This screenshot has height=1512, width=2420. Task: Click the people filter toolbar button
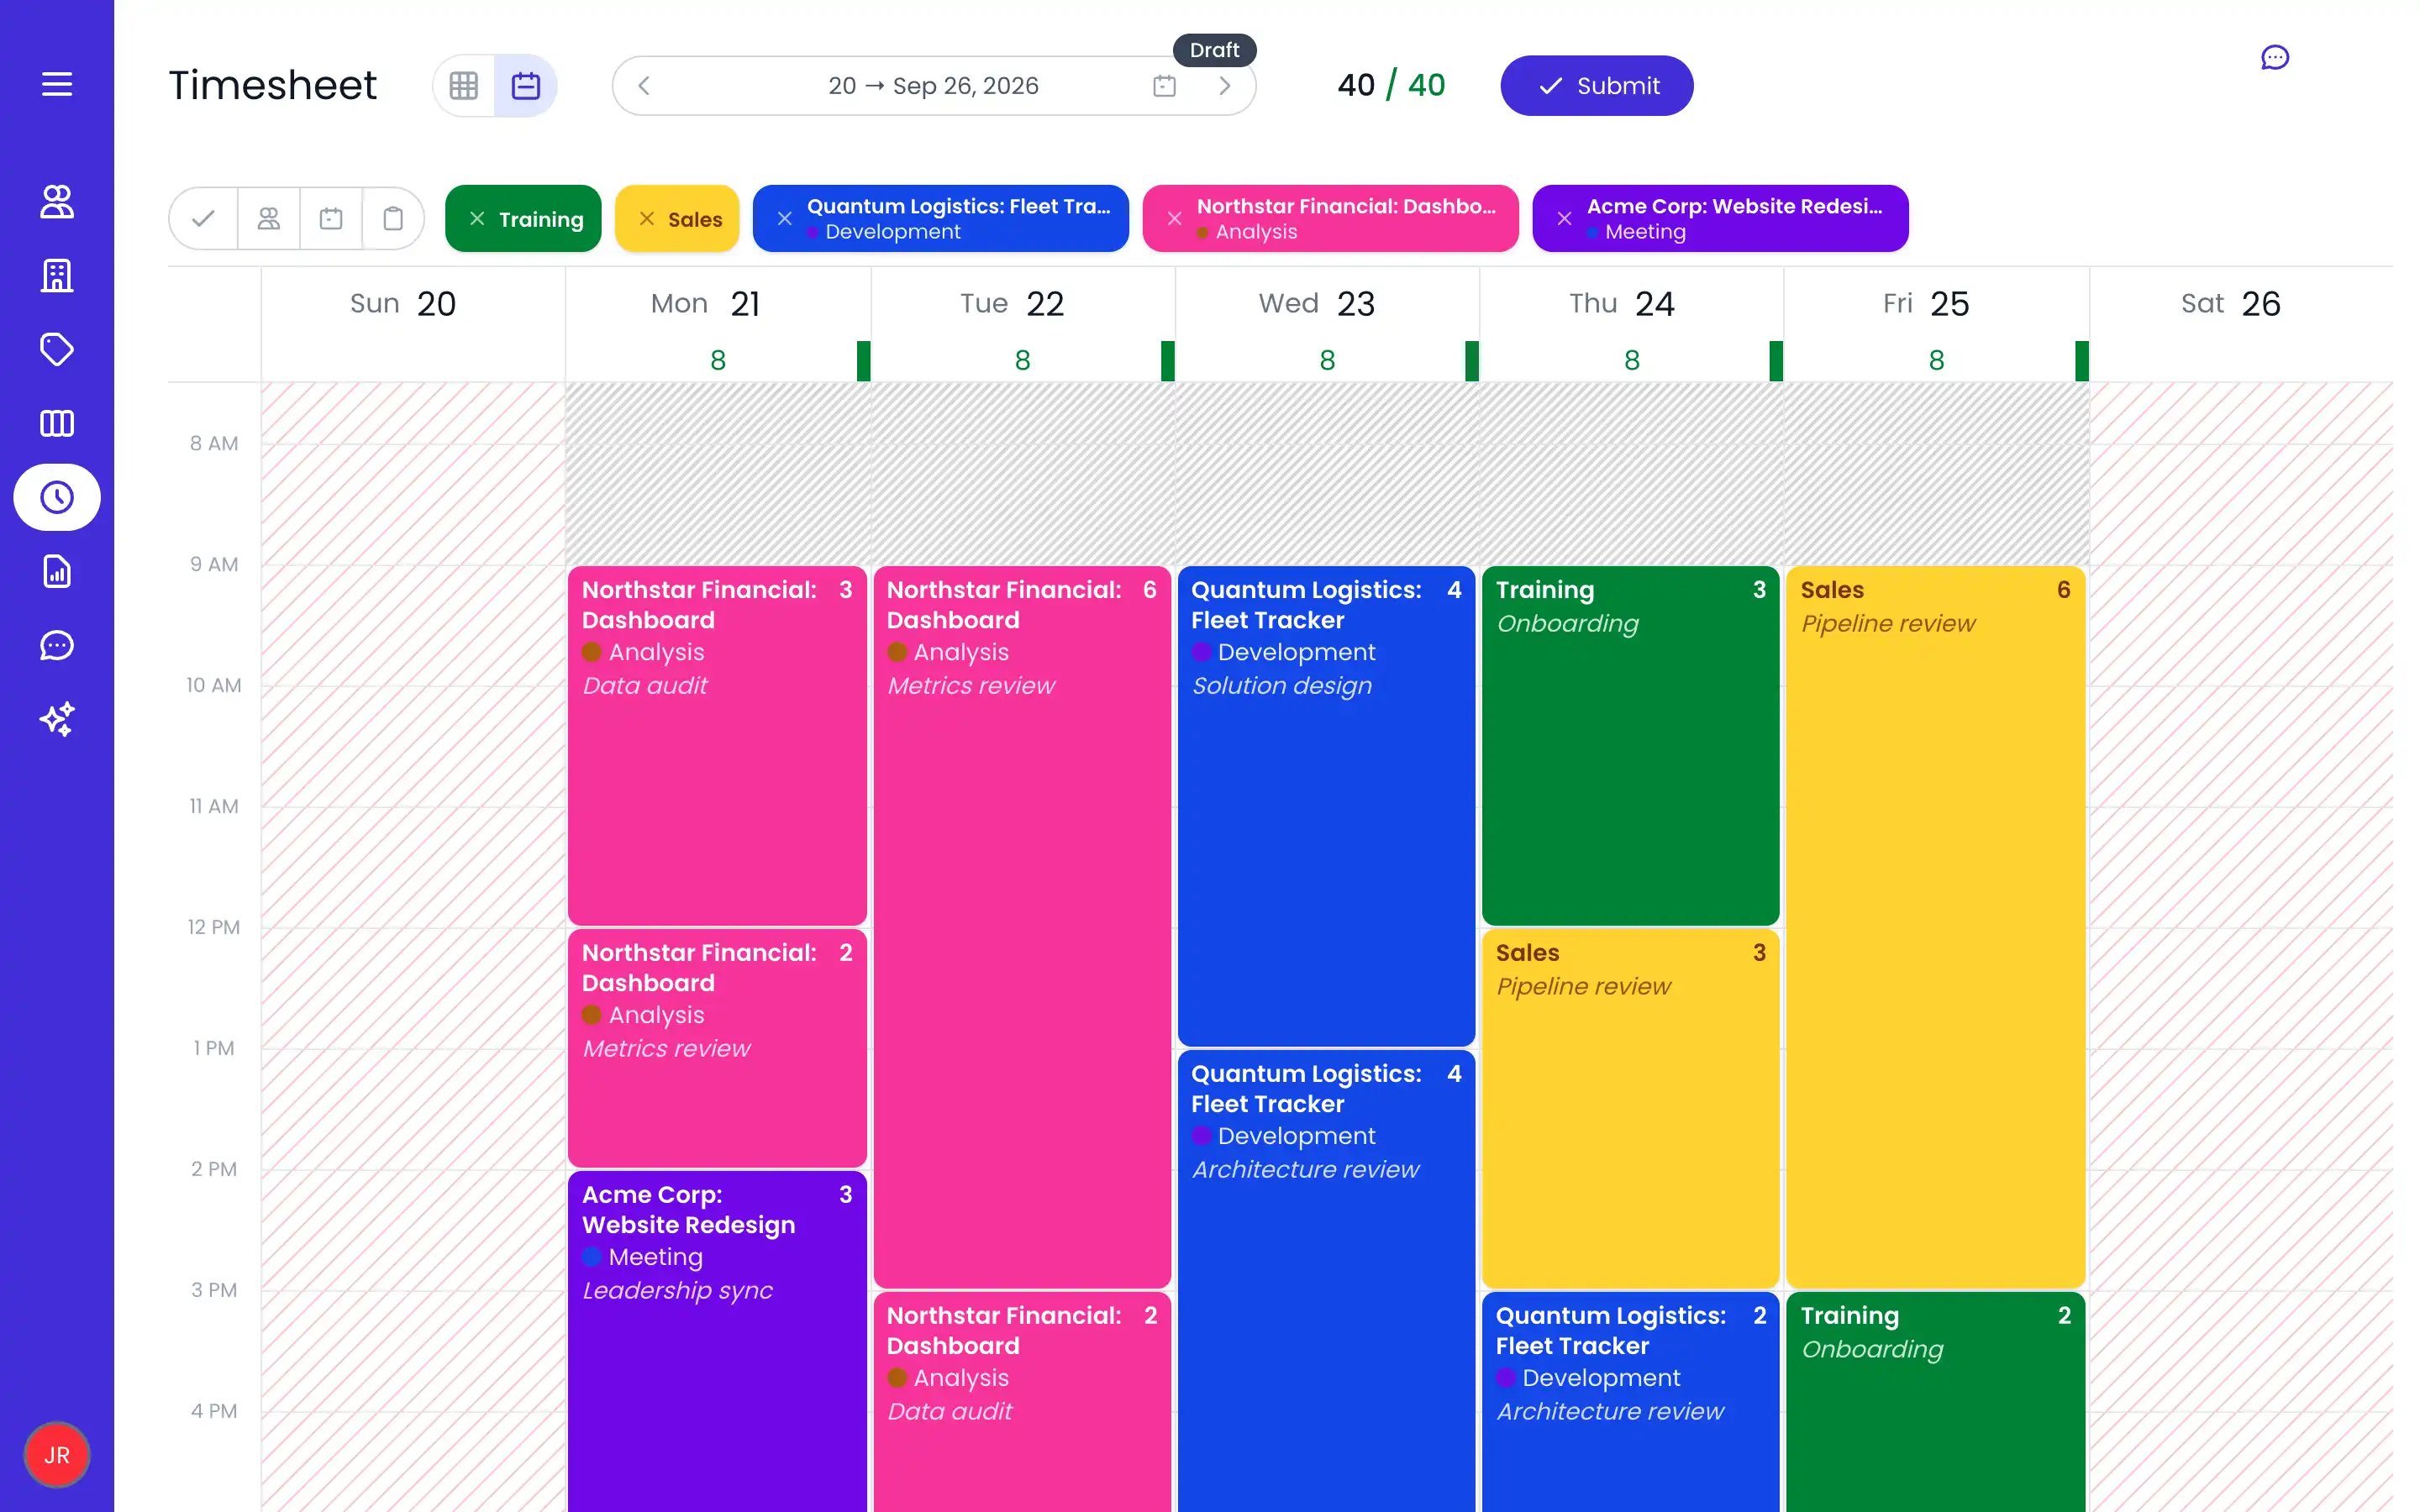268,218
